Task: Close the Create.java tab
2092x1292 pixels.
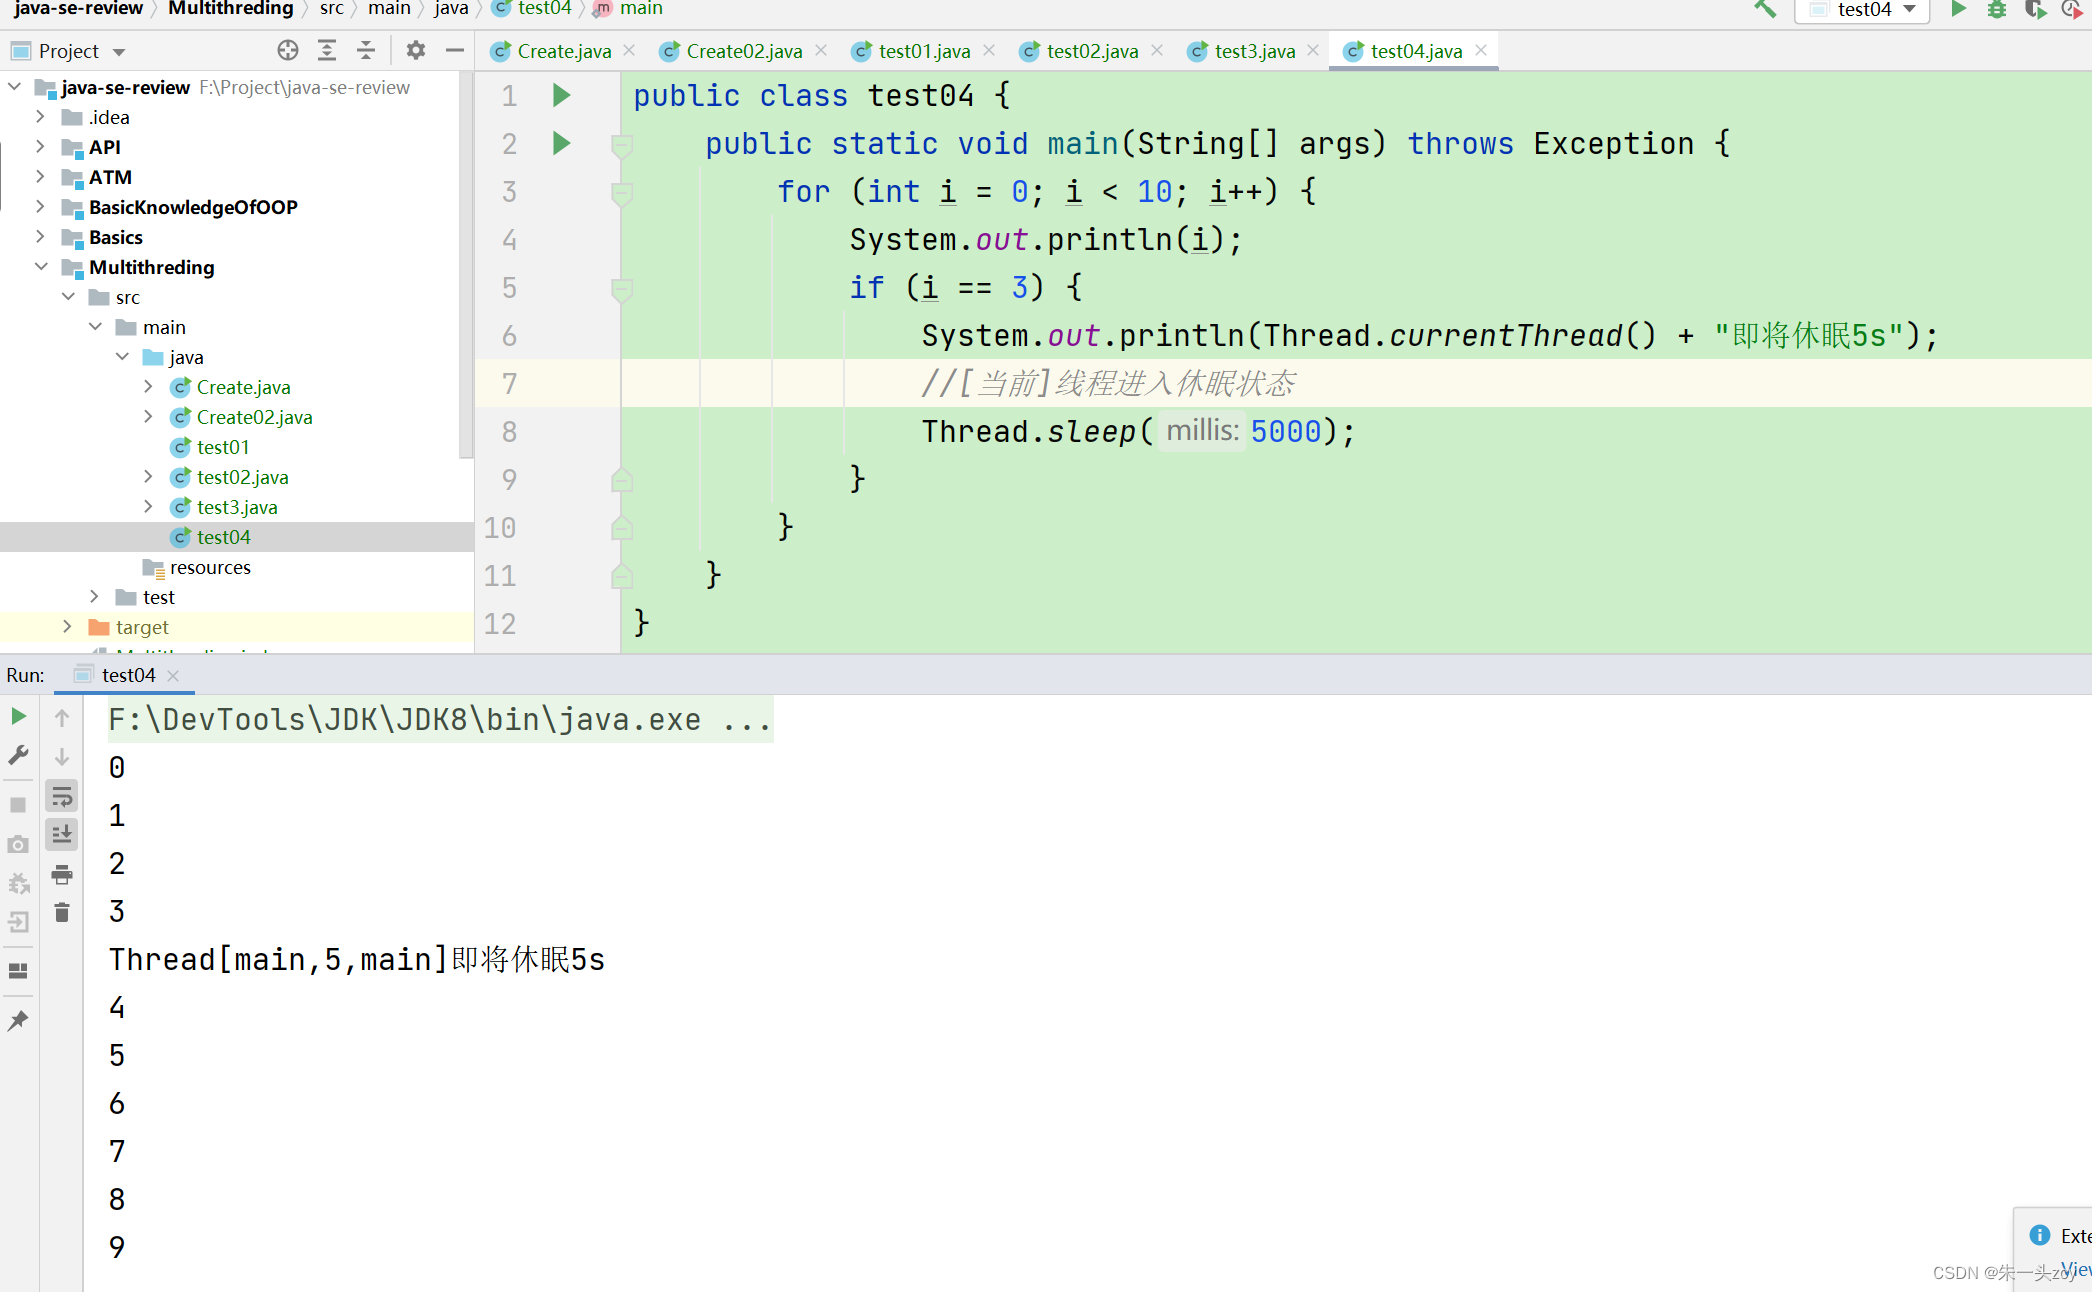Action: (629, 50)
